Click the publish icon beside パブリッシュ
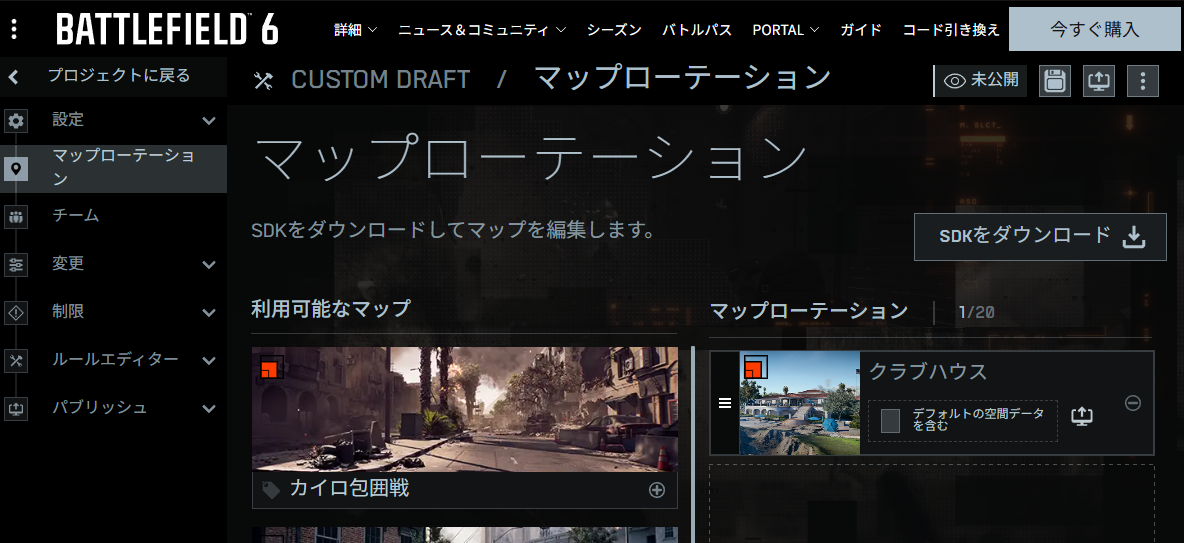Screen dimensions: 1184x543 pyautogui.click(x=16, y=409)
